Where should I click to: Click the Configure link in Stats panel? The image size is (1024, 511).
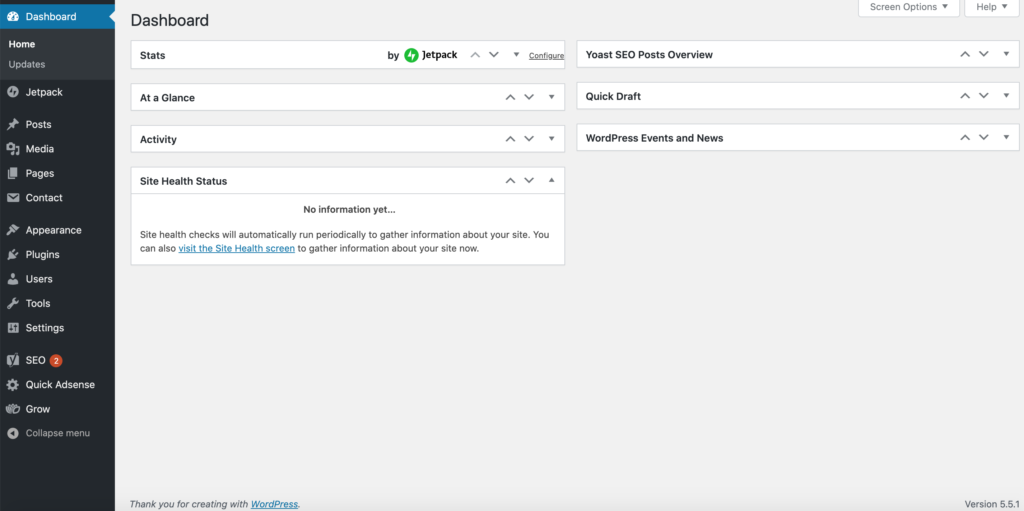547,56
